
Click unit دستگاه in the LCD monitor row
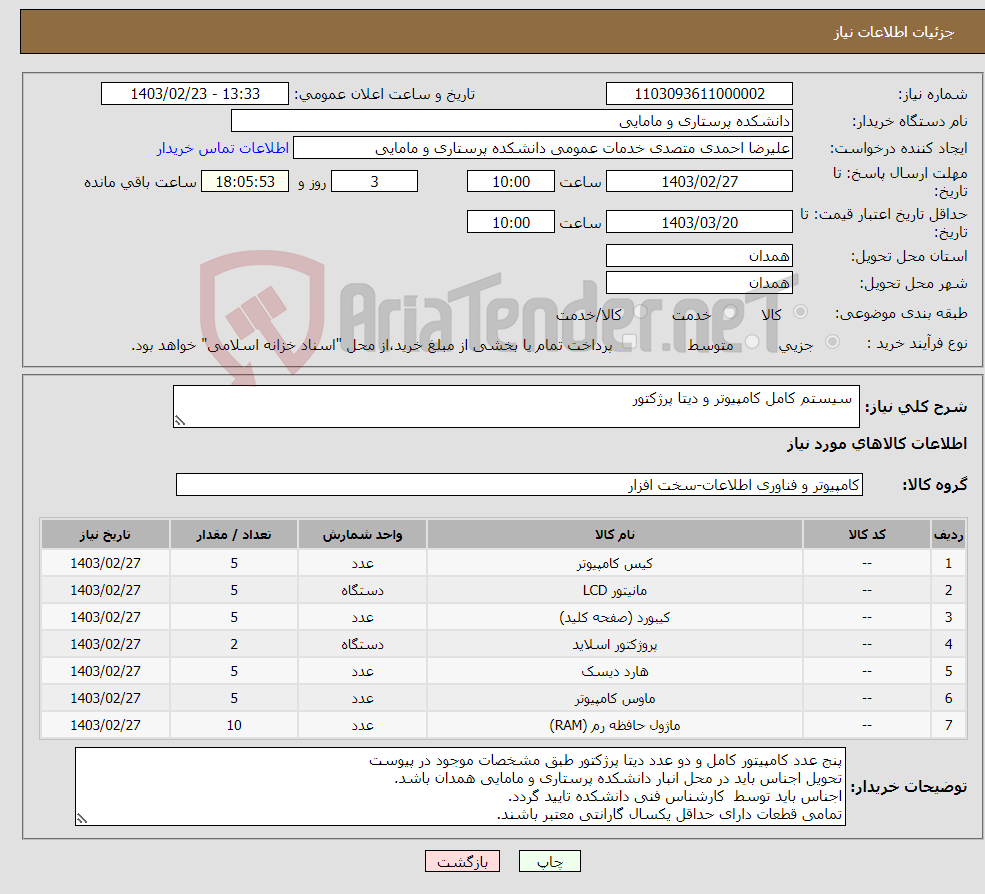[362, 591]
